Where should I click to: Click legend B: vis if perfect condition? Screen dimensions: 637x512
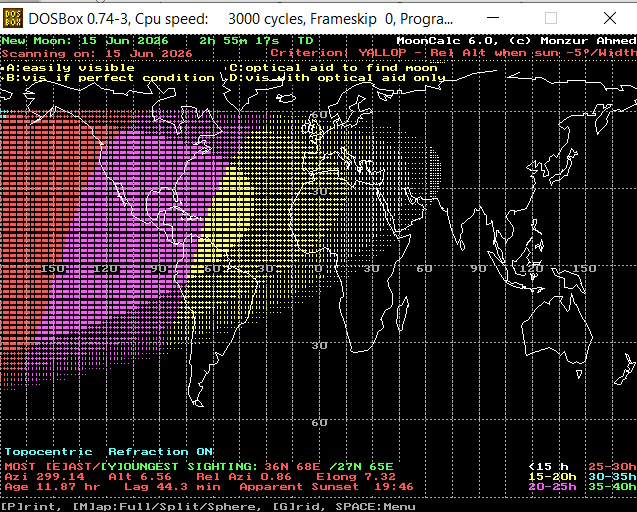pyautogui.click(x=110, y=78)
